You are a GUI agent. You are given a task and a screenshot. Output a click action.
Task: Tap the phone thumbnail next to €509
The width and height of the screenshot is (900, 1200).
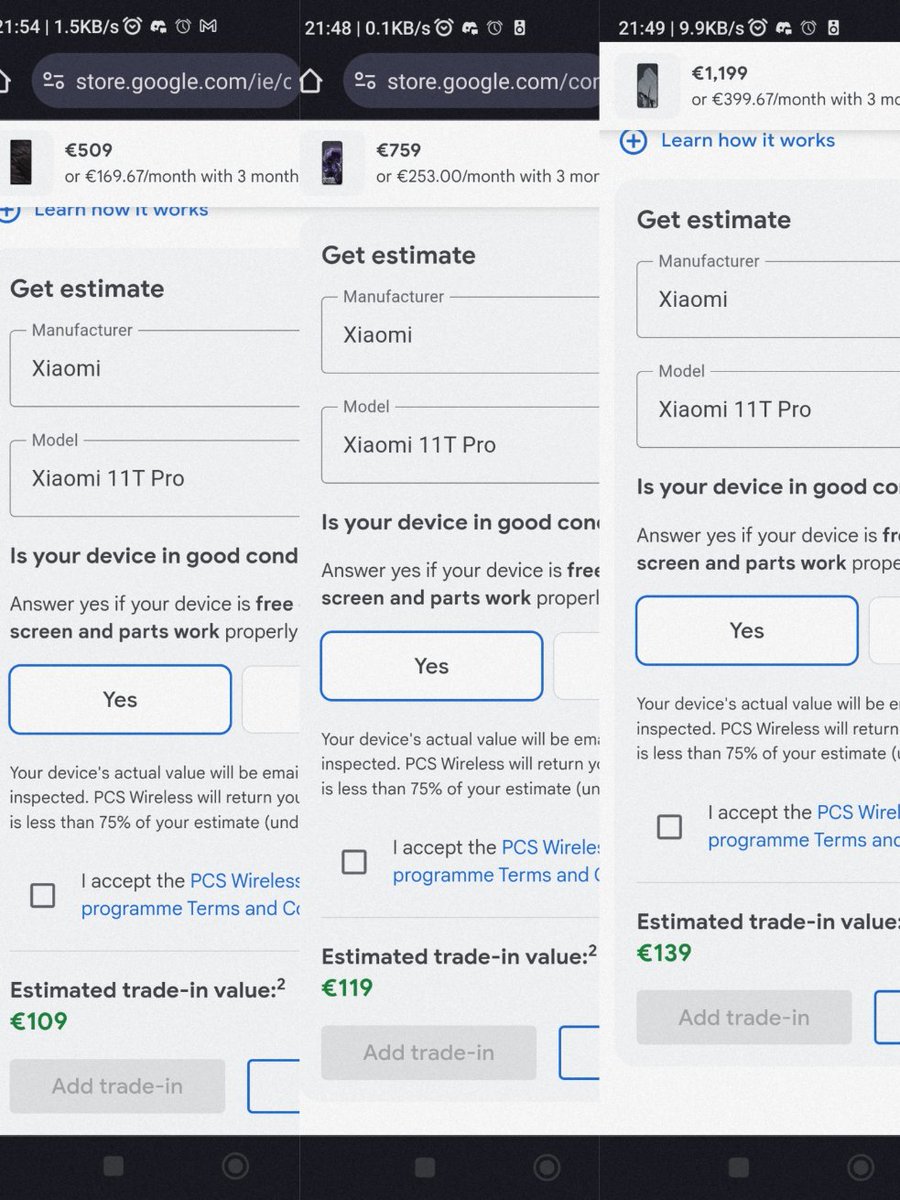21,163
